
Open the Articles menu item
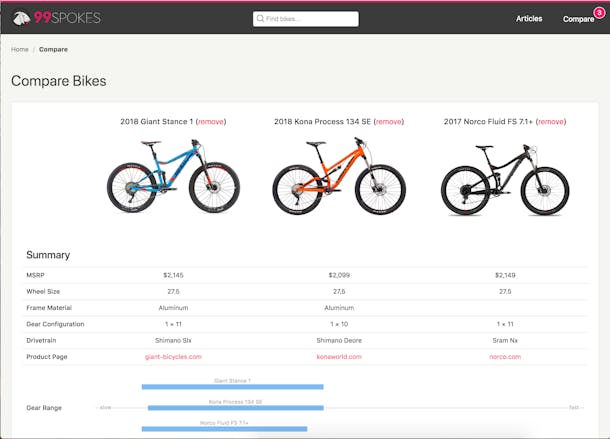(x=529, y=19)
